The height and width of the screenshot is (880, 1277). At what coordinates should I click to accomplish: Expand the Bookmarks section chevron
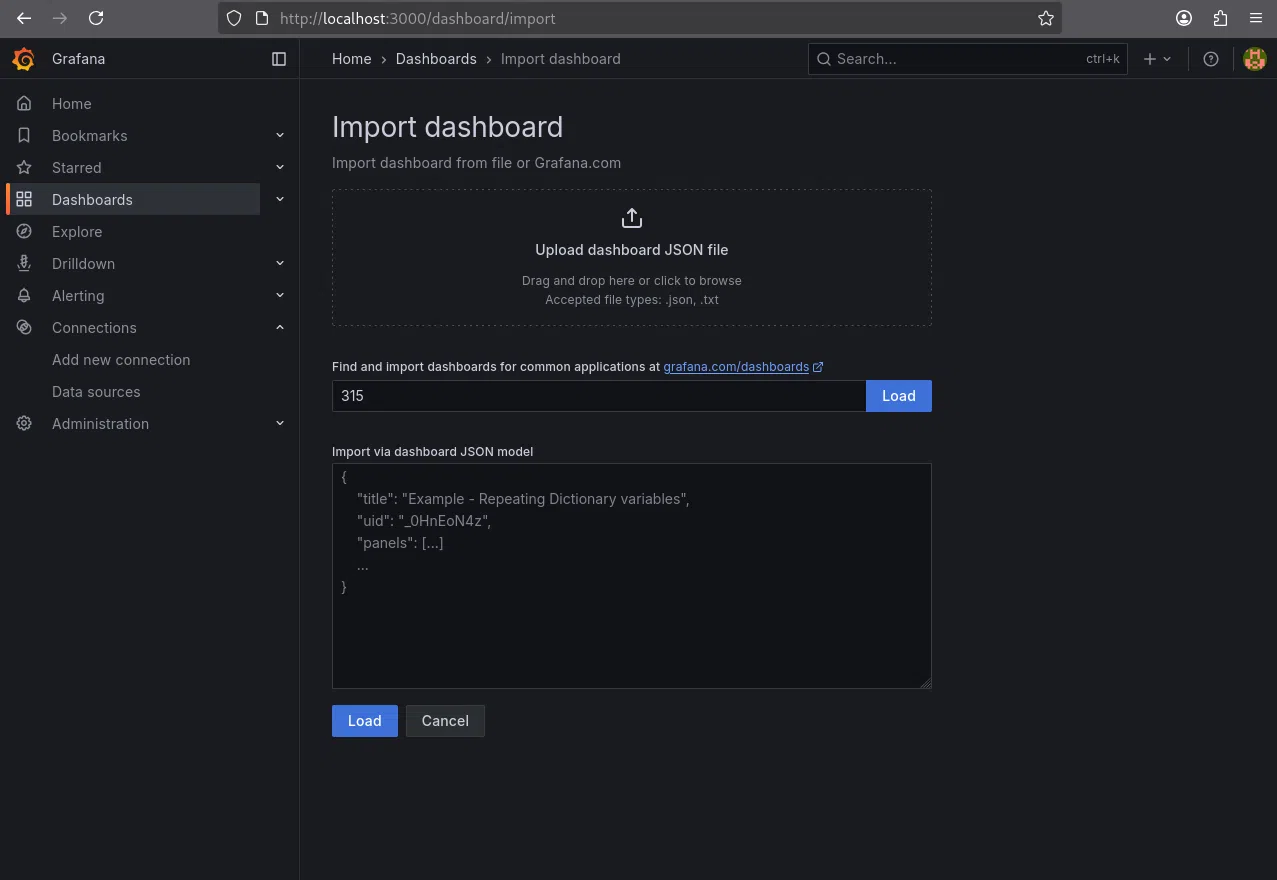click(x=280, y=136)
